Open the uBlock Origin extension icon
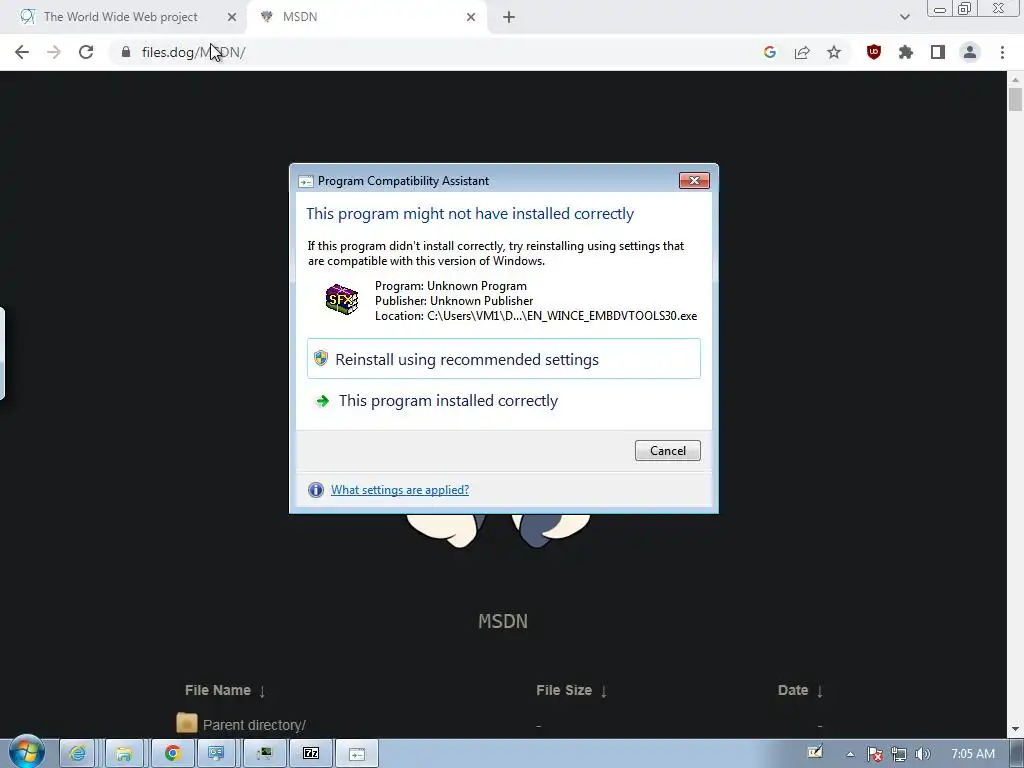This screenshot has height=768, width=1024. click(874, 52)
